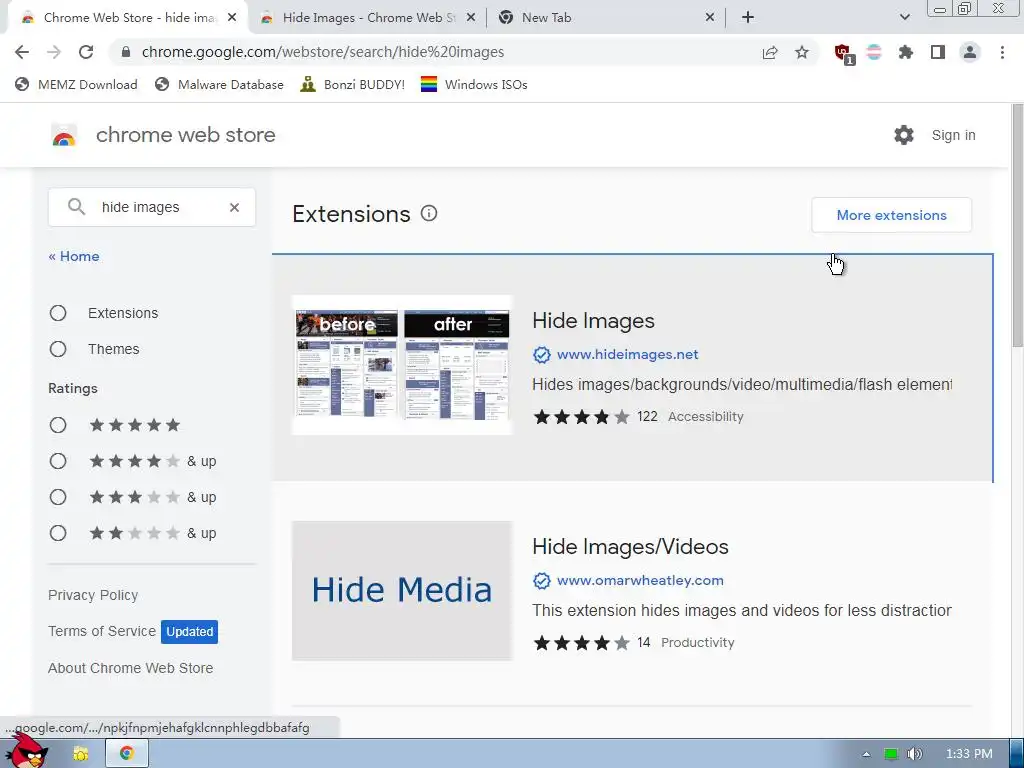Filter by two stars & up
This screenshot has height=768, width=1024.
pyautogui.click(x=58, y=534)
